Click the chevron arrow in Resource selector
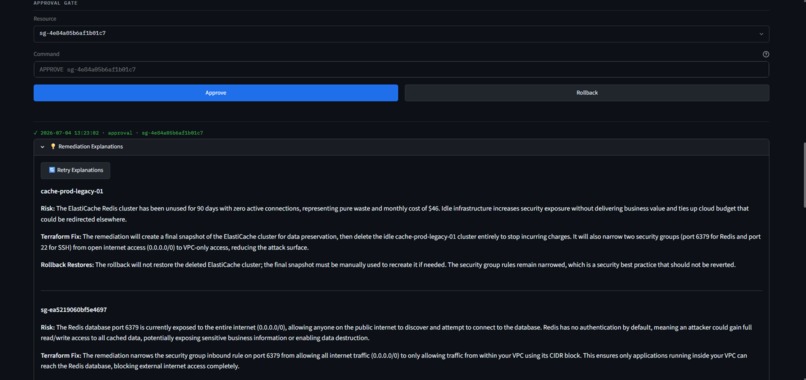This screenshot has height=380, width=806. [x=761, y=34]
